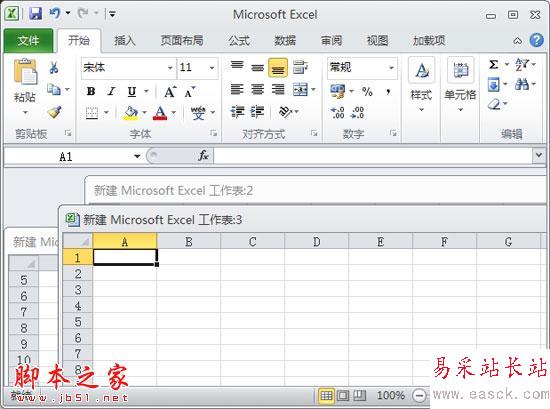Click the Fill Color paint bucket icon
The width and height of the screenshot is (550, 409).
(131, 113)
